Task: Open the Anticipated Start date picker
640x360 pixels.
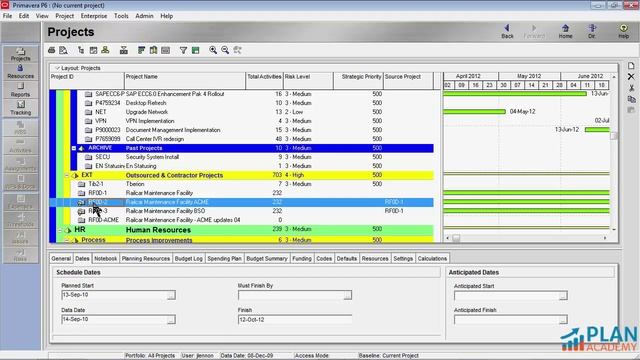Action: pos(563,296)
